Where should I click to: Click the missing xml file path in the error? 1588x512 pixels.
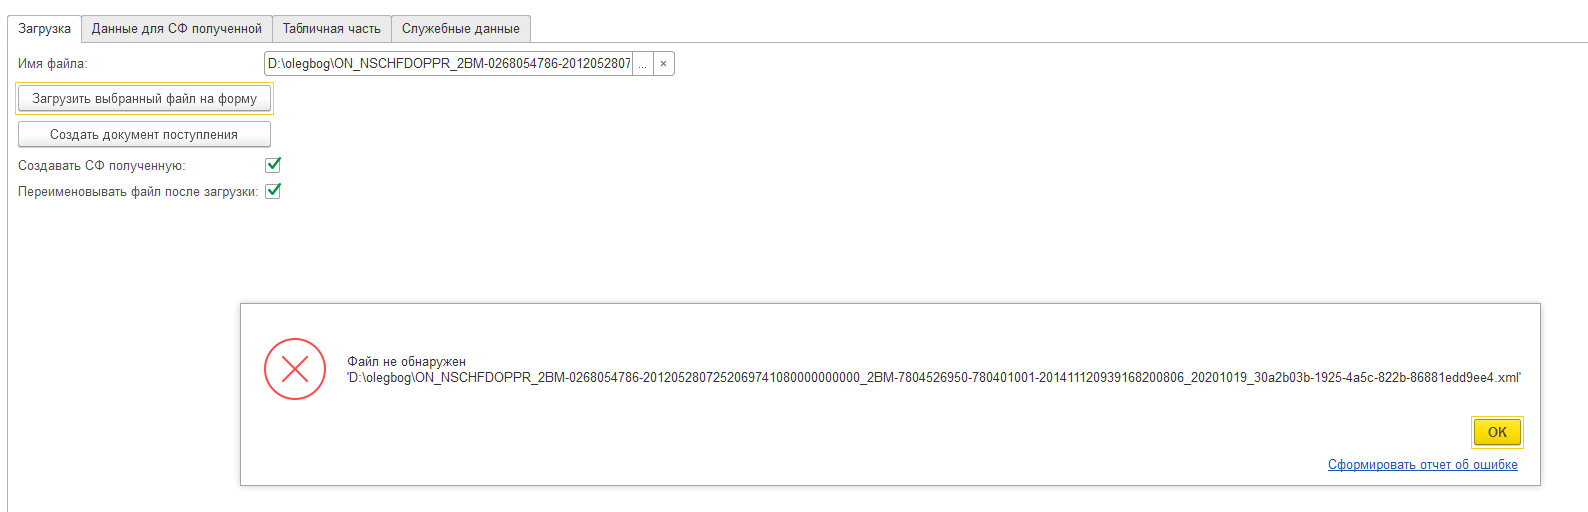pos(934,378)
